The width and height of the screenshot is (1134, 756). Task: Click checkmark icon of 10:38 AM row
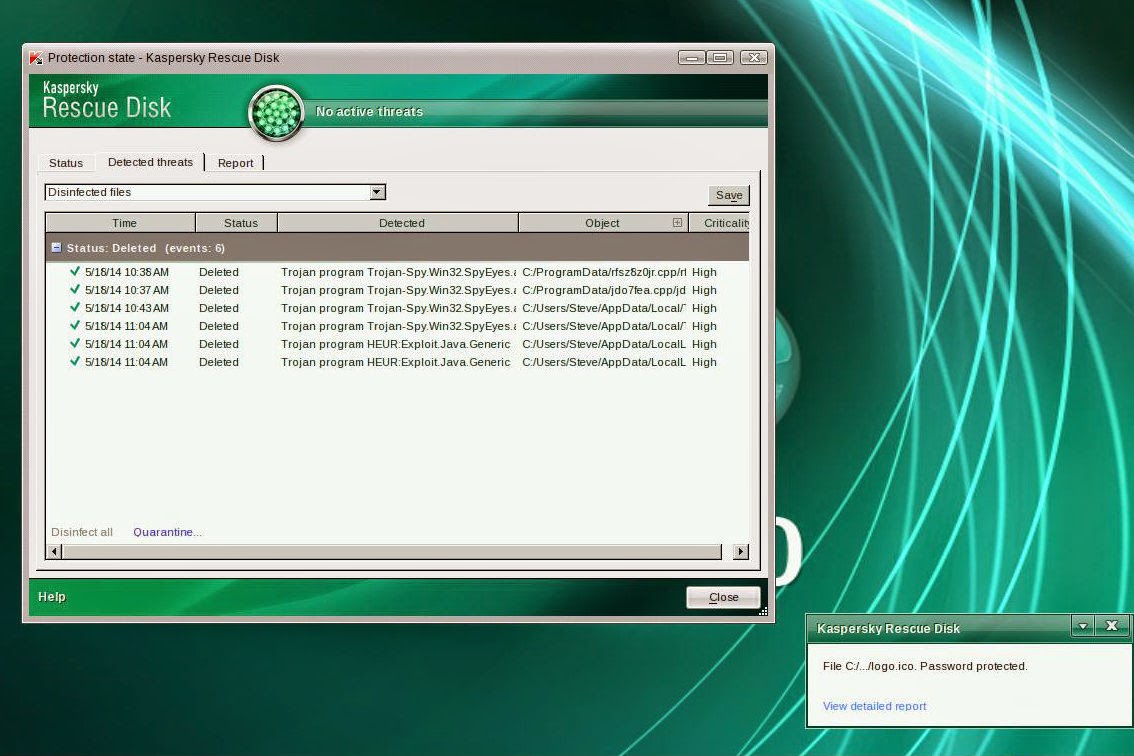(74, 271)
